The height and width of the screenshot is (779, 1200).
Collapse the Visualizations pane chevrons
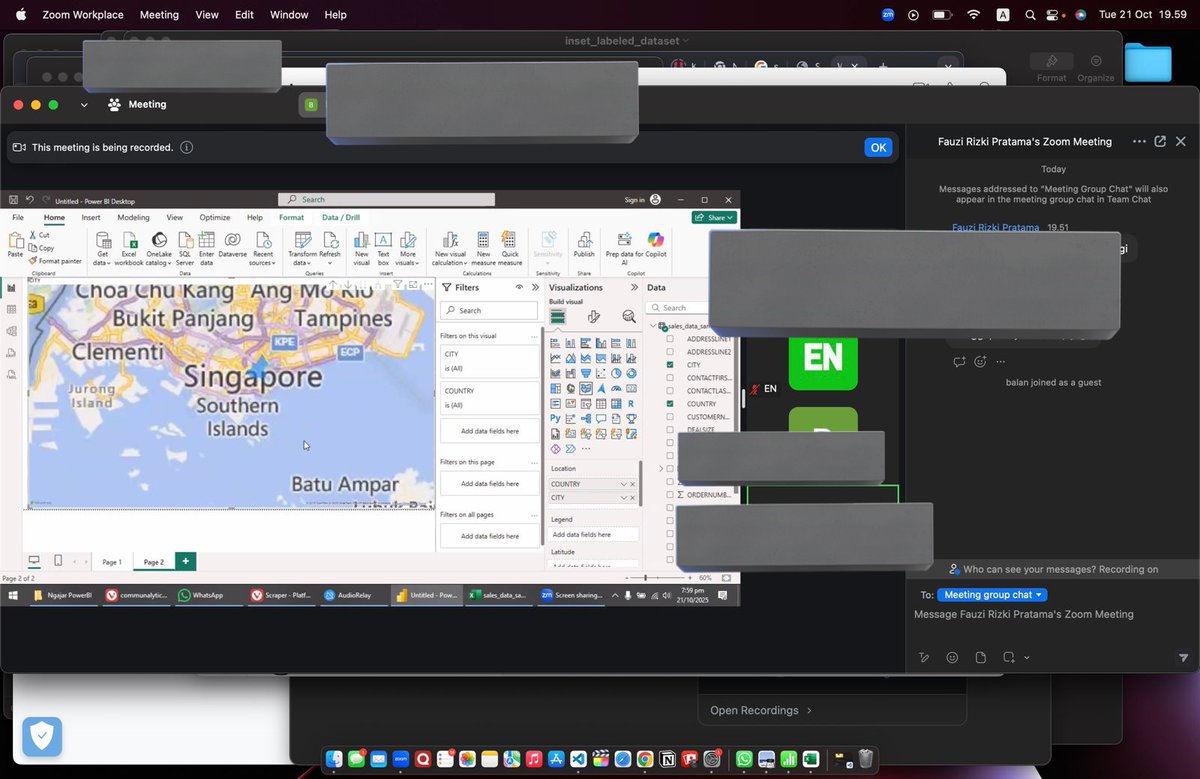634,287
